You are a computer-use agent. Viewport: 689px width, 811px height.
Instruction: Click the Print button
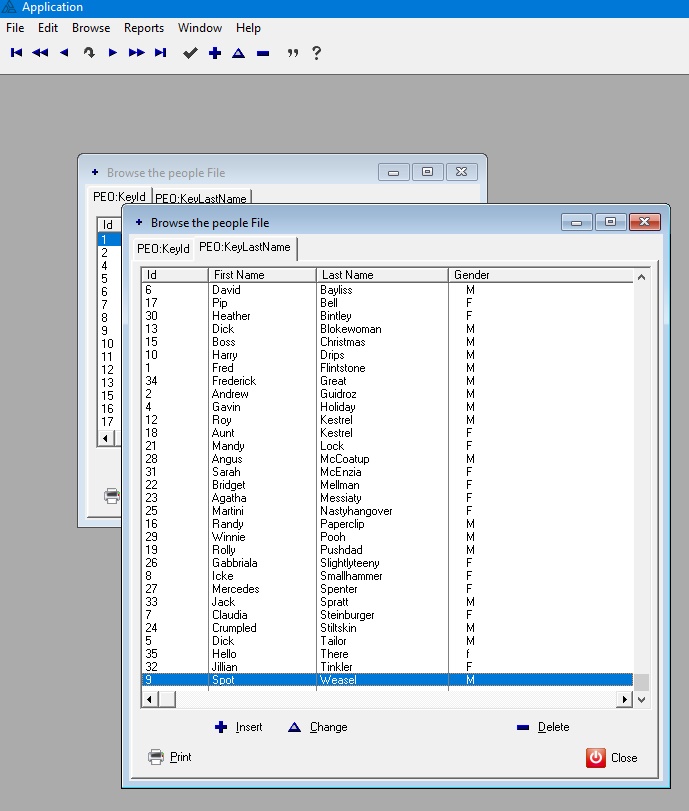point(170,757)
